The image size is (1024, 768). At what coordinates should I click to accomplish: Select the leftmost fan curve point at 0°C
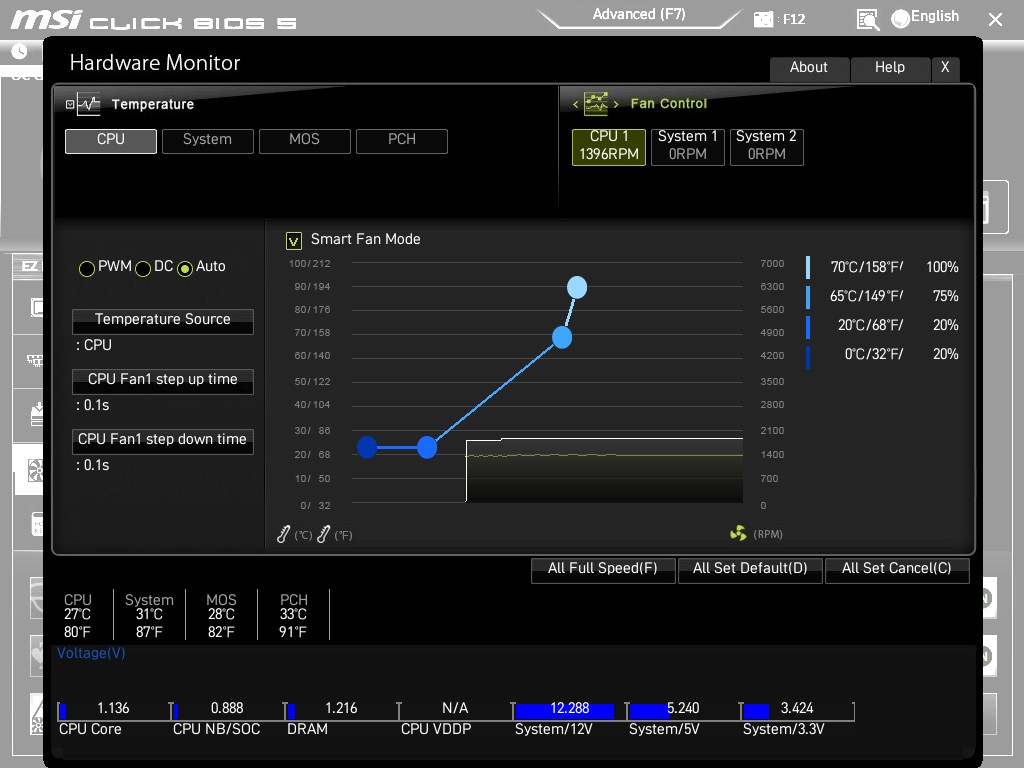pos(367,447)
